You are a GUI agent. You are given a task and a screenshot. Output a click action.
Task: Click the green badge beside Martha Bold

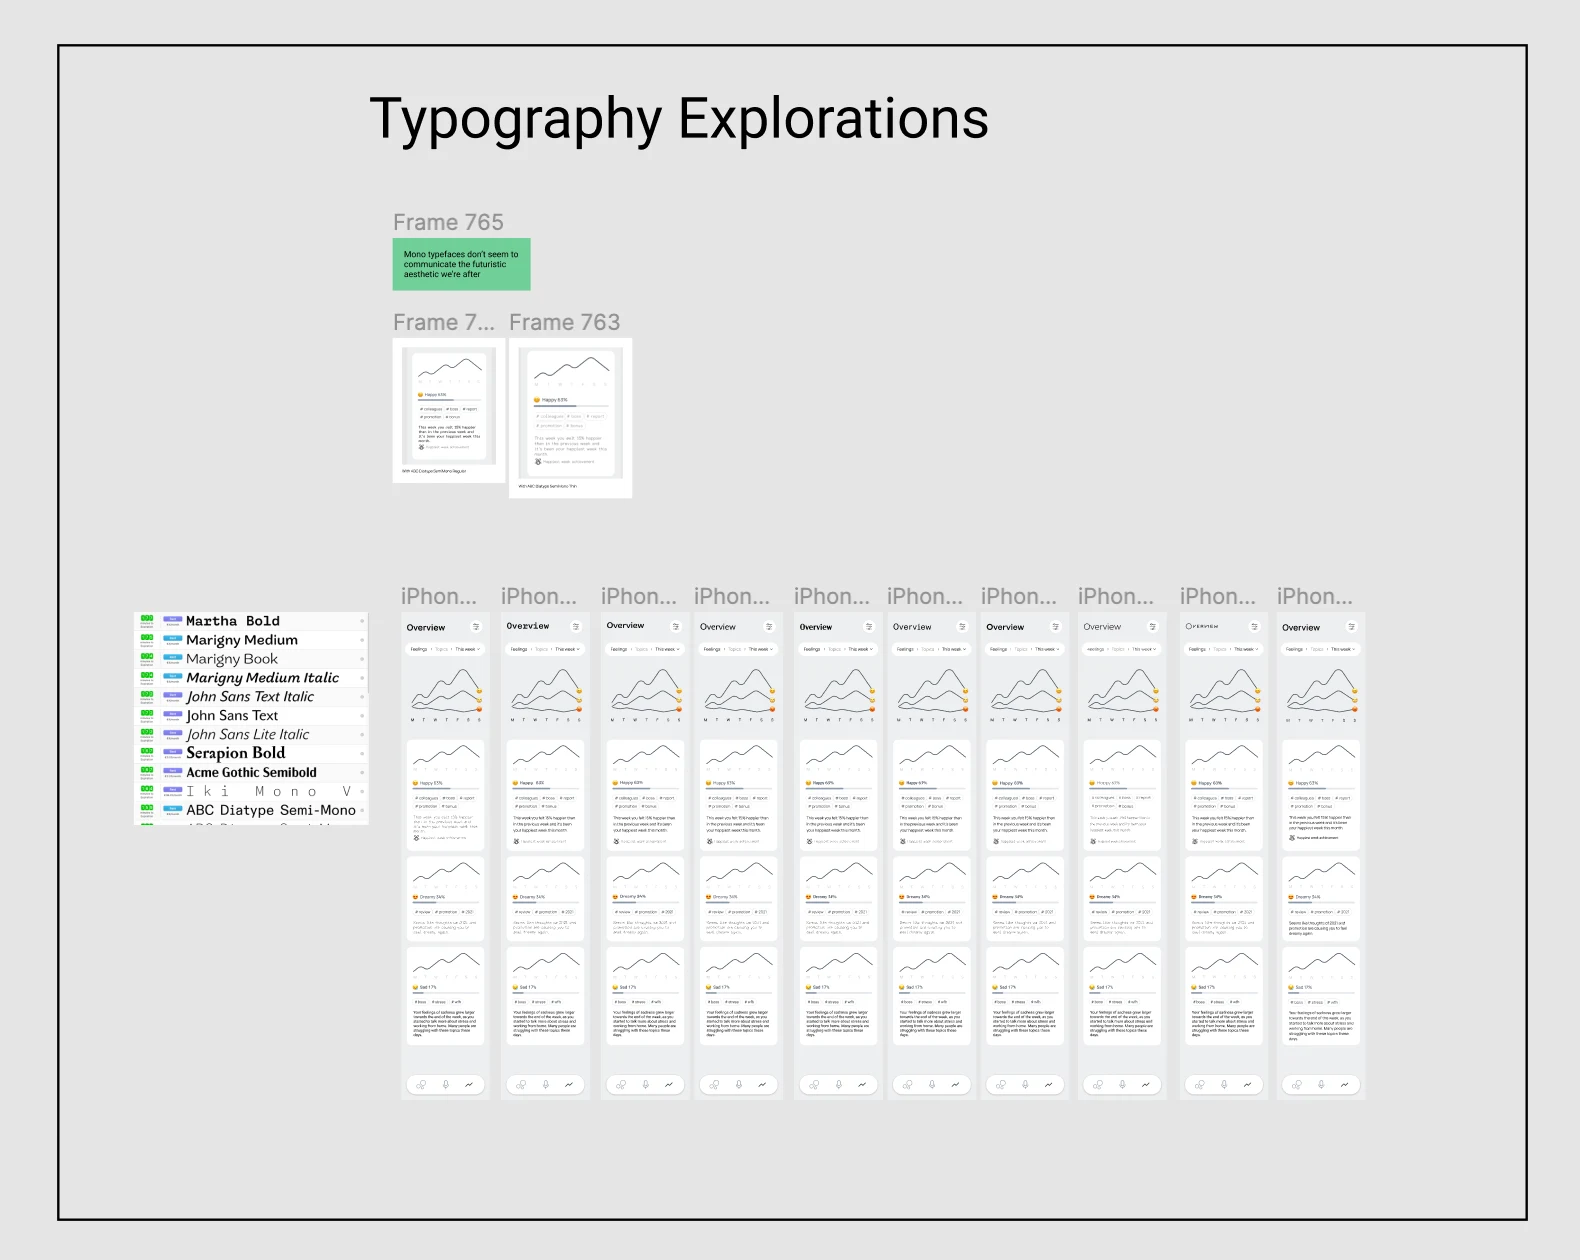tap(147, 619)
